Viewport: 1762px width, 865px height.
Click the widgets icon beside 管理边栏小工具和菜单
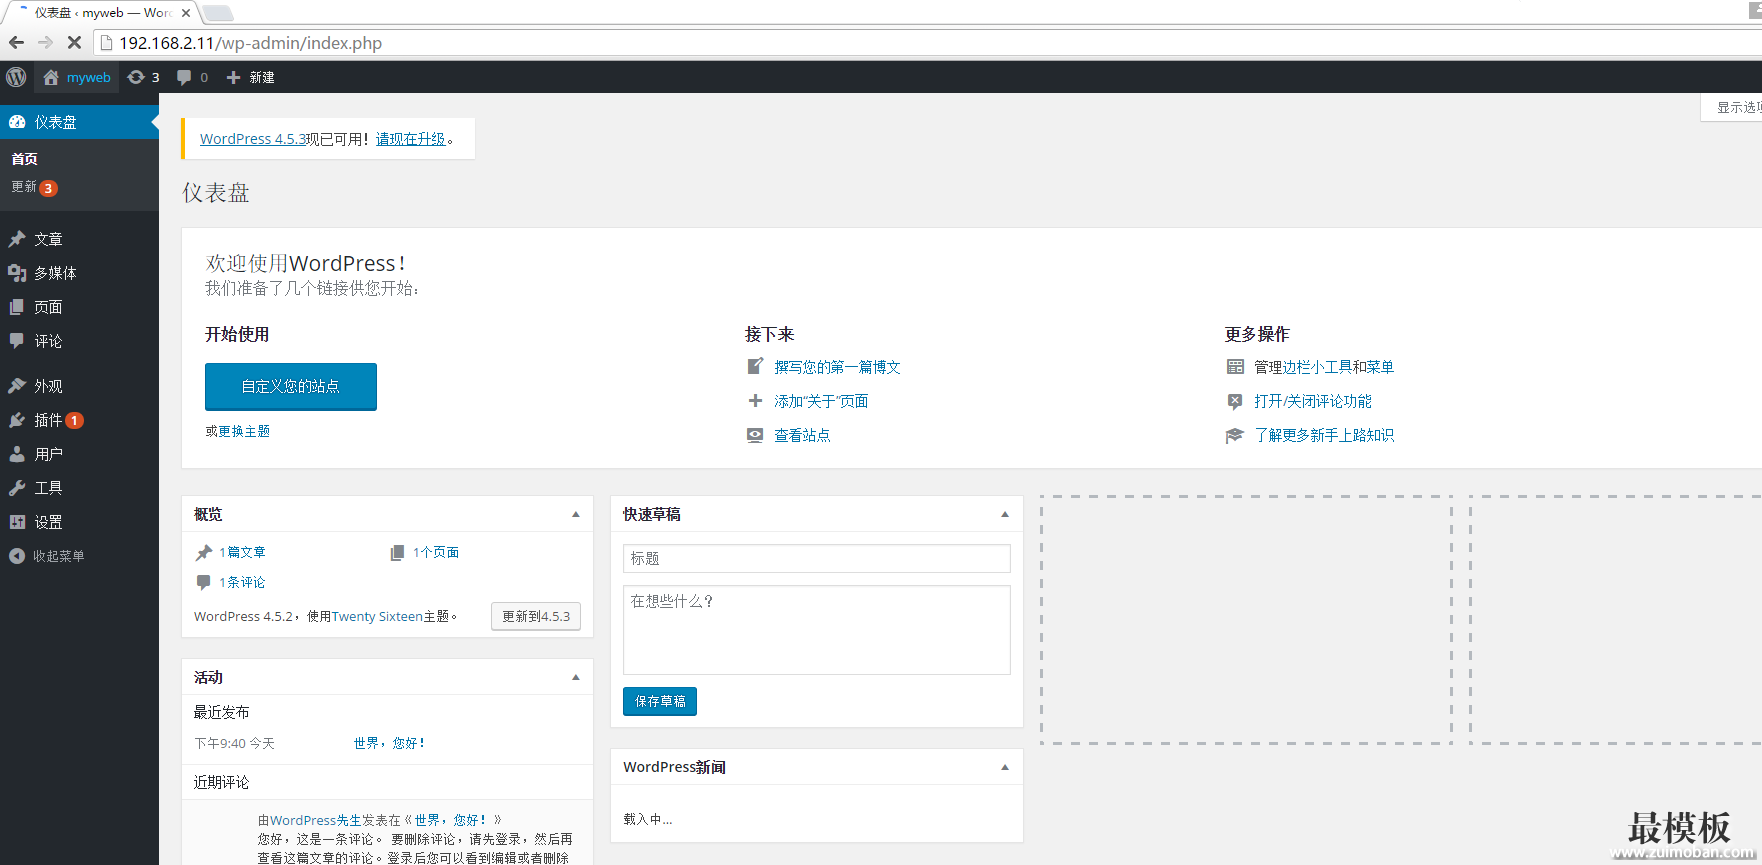[x=1235, y=367]
